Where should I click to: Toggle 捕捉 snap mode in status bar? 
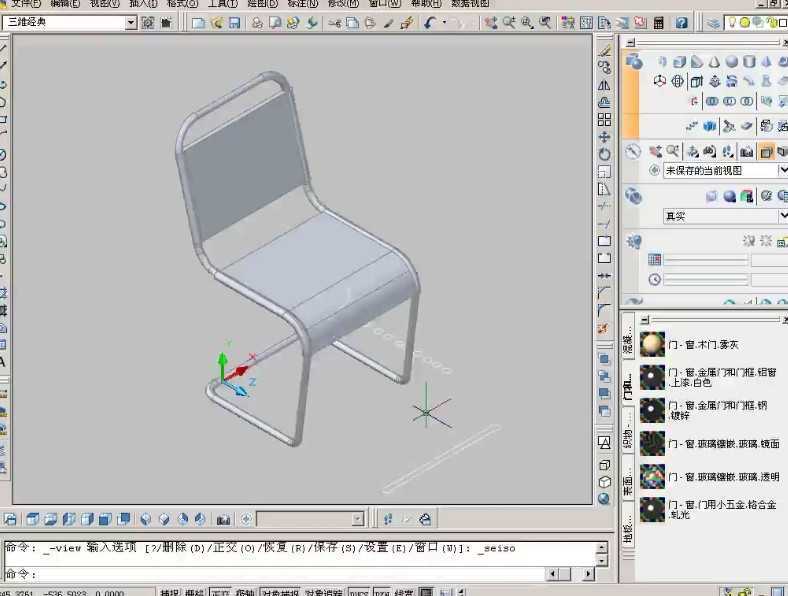(170, 593)
